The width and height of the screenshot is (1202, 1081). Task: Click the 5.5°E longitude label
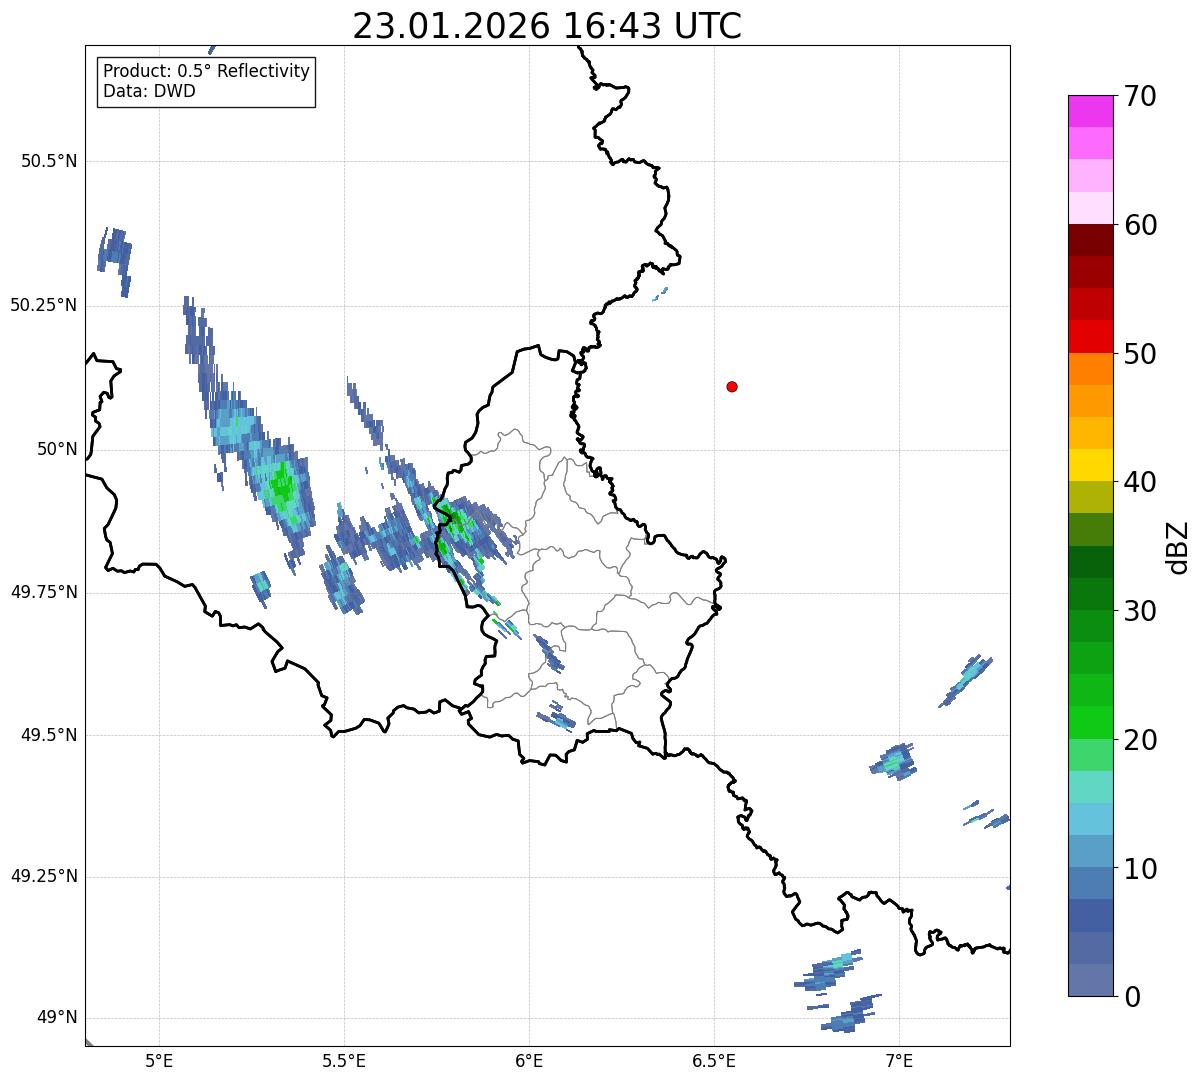tap(344, 1060)
